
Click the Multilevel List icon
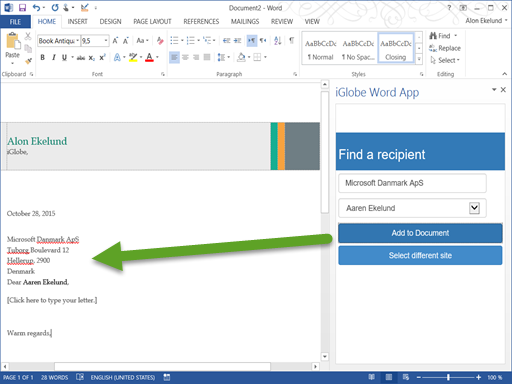(x=207, y=41)
